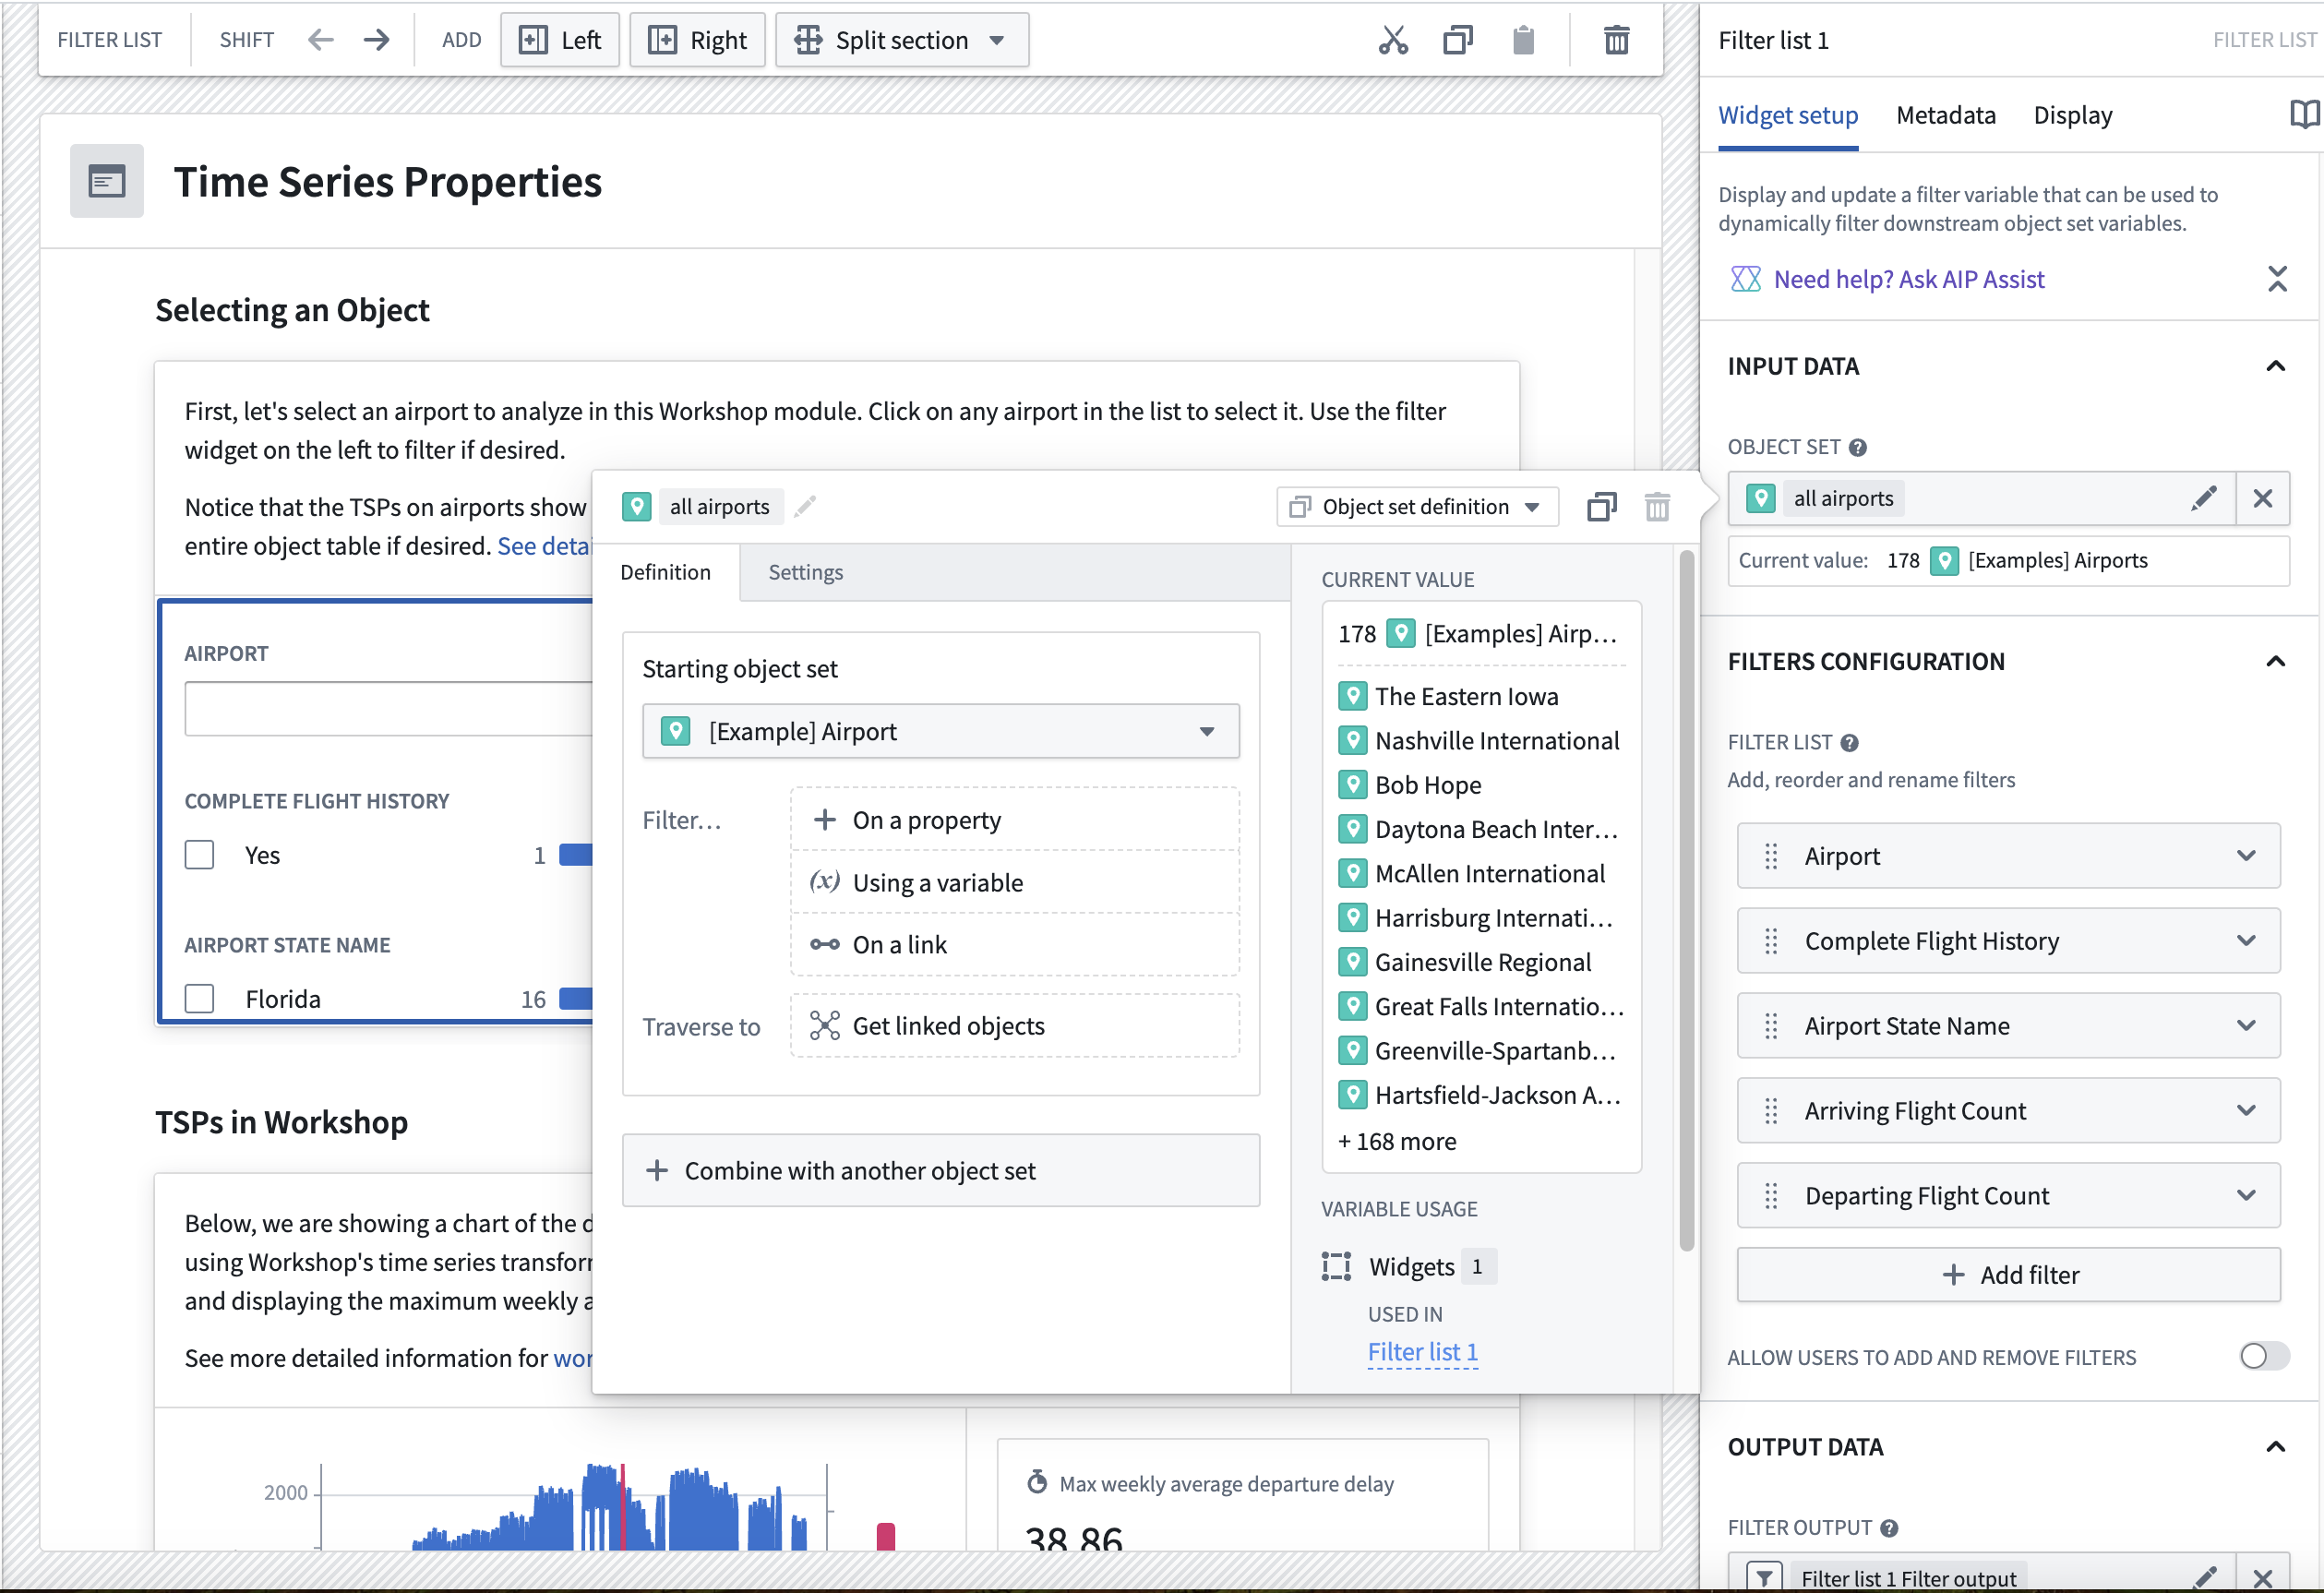2324x1593 pixels.
Task: Open the Object set definition dropdown
Action: tap(1416, 507)
